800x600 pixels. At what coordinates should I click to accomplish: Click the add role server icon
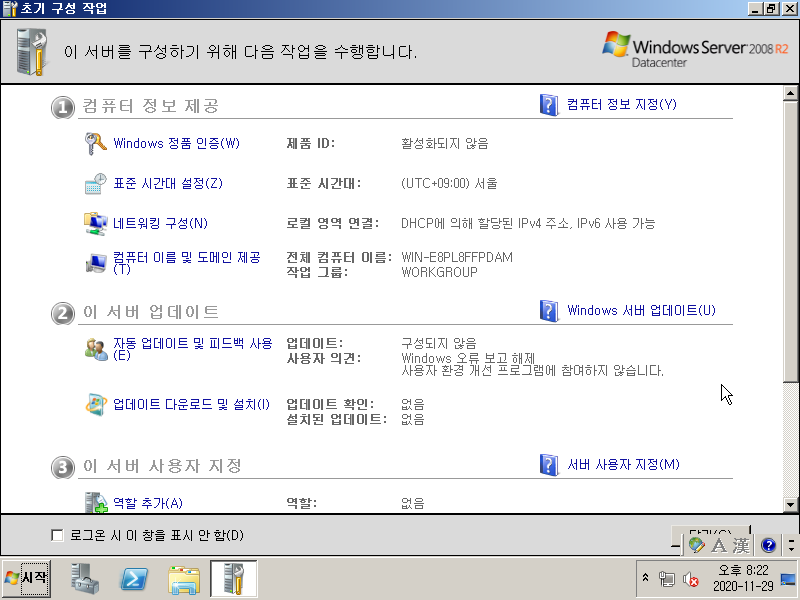click(x=95, y=503)
